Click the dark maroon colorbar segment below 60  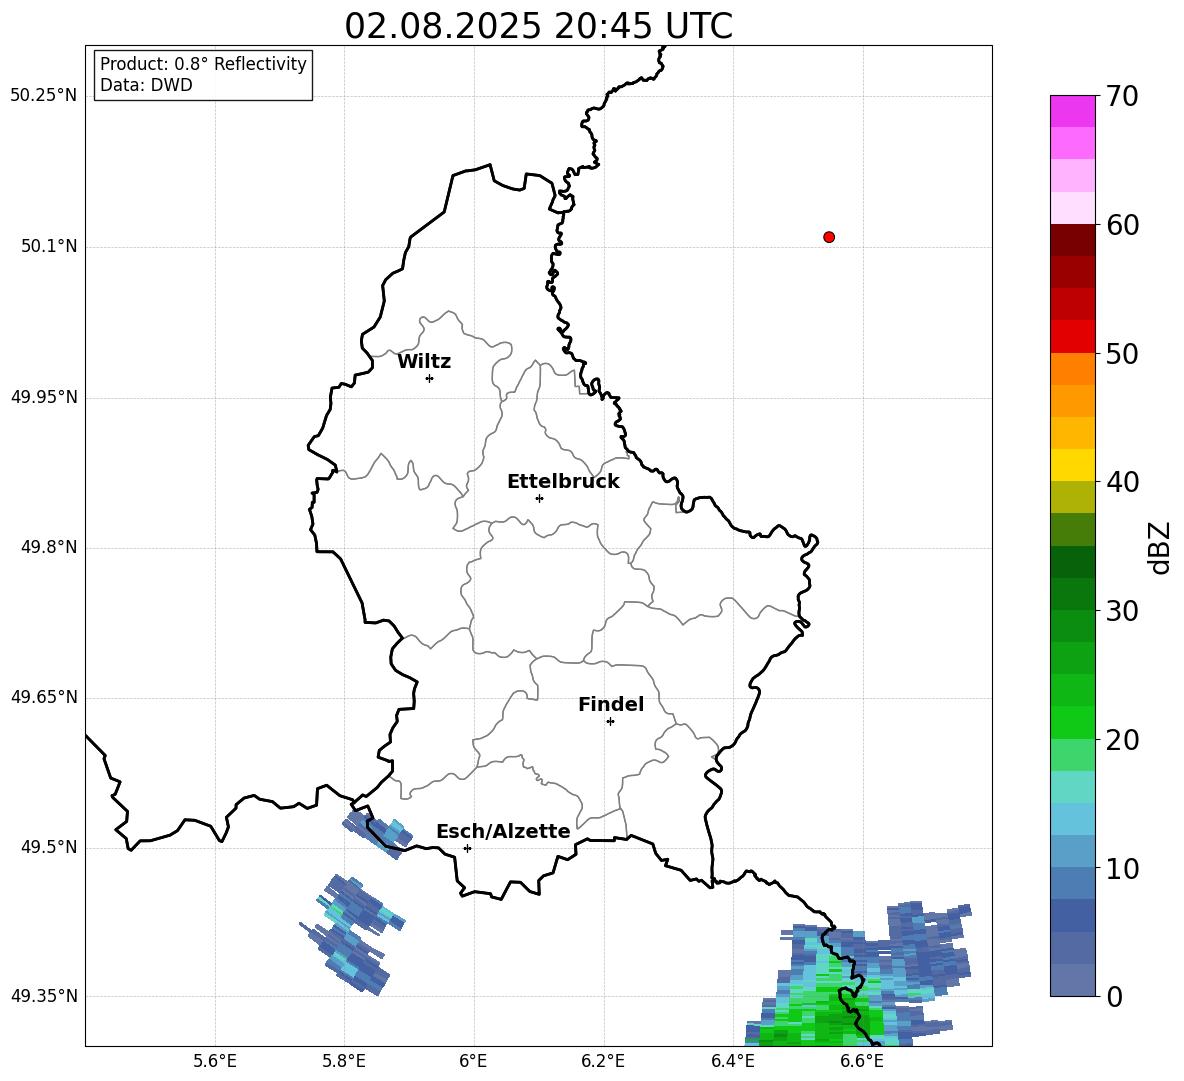1072,239
